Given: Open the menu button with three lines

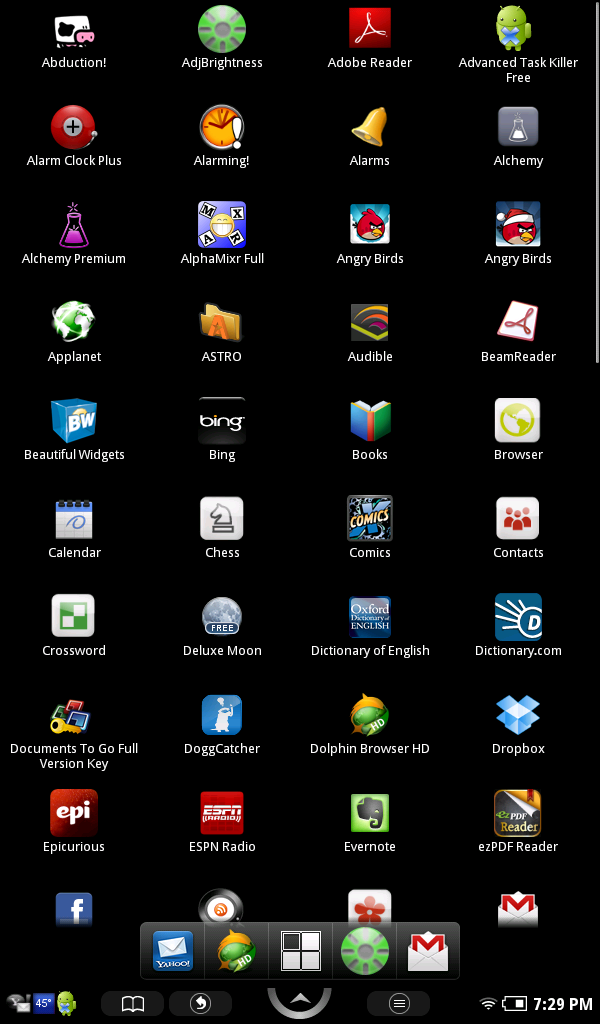Looking at the screenshot, I should [x=399, y=1003].
